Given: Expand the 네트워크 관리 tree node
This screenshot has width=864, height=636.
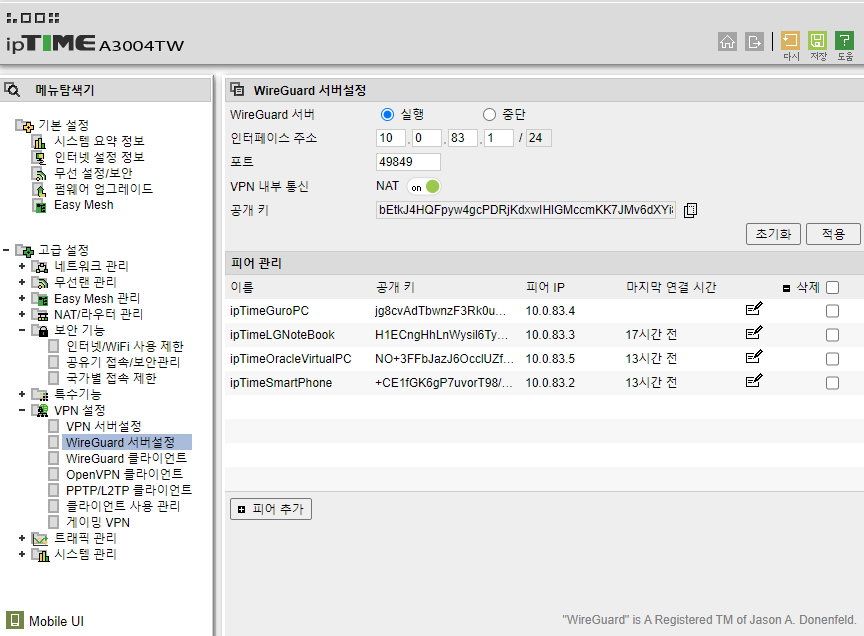Looking at the screenshot, I should [22, 266].
